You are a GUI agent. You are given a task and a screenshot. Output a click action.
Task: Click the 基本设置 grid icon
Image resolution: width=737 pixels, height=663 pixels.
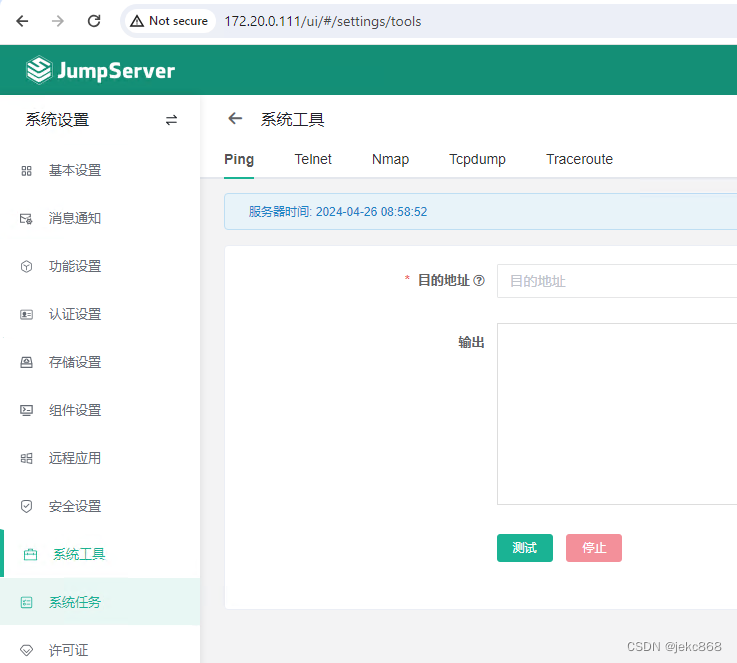pyautogui.click(x=26, y=171)
